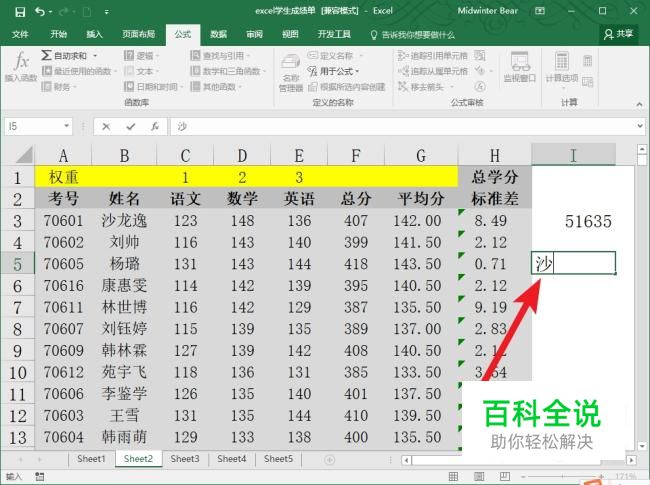Image resolution: width=650 pixels, height=485 pixels.
Task: Click Trace Precedents (追踪引用单元格)
Action: coord(432,55)
